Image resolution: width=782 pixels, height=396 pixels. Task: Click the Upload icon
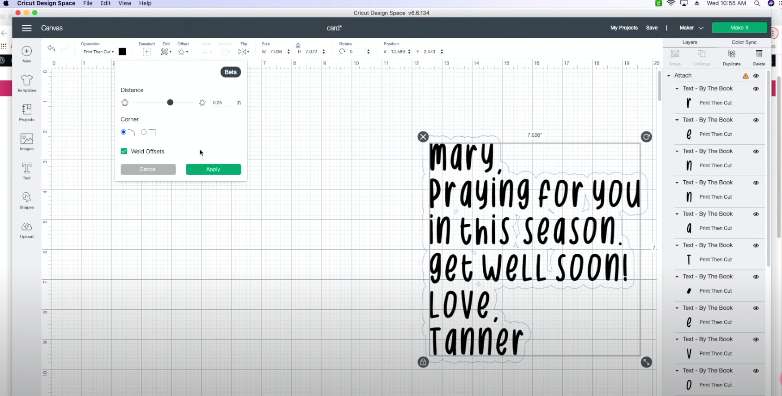pyautogui.click(x=26, y=226)
